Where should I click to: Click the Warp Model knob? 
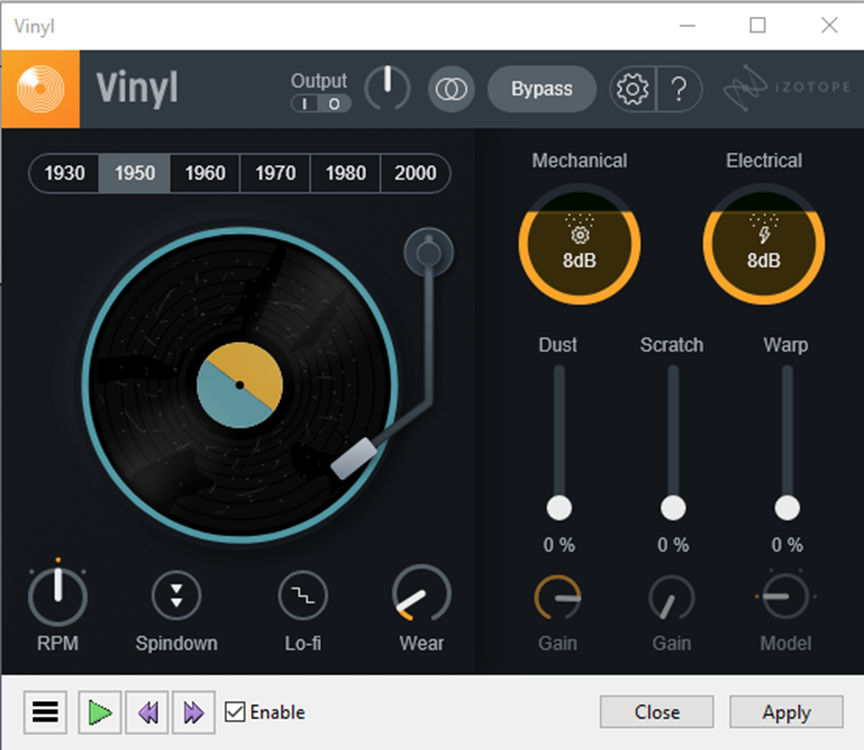click(x=786, y=596)
